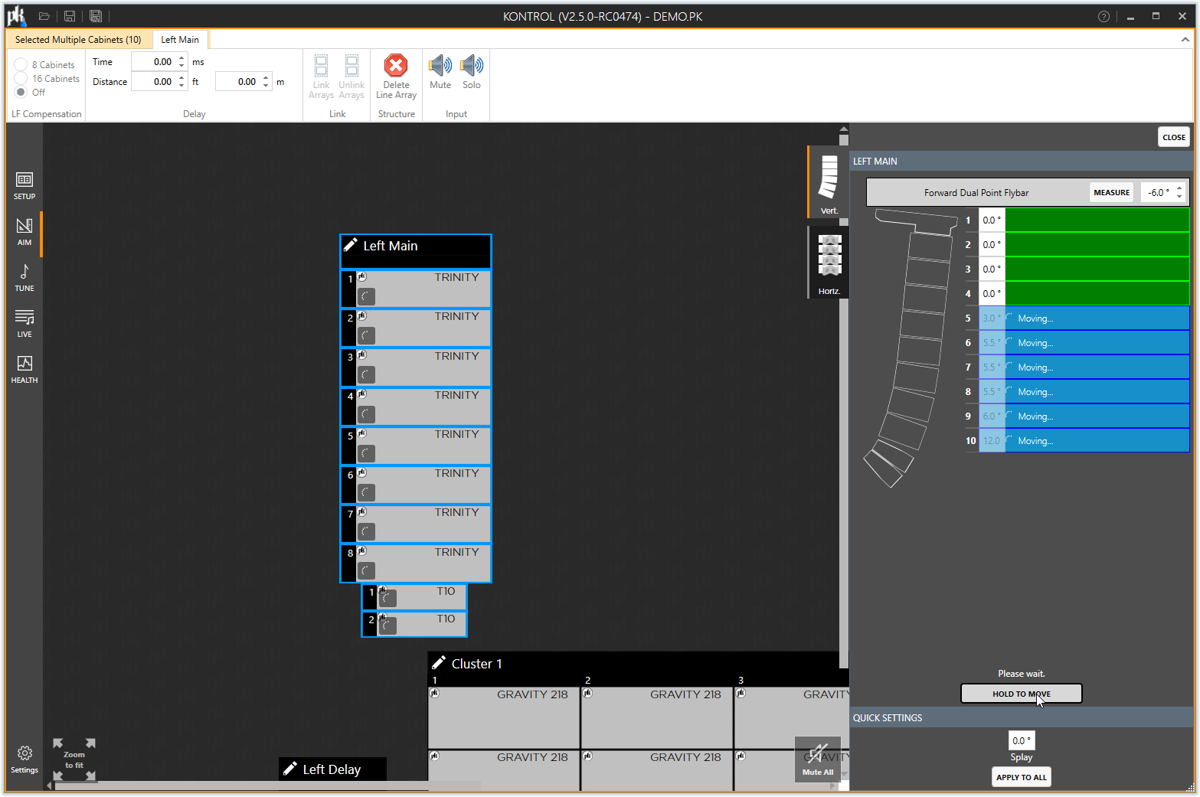
Task: Decrease the delay Time value stepper
Action: 181,66
